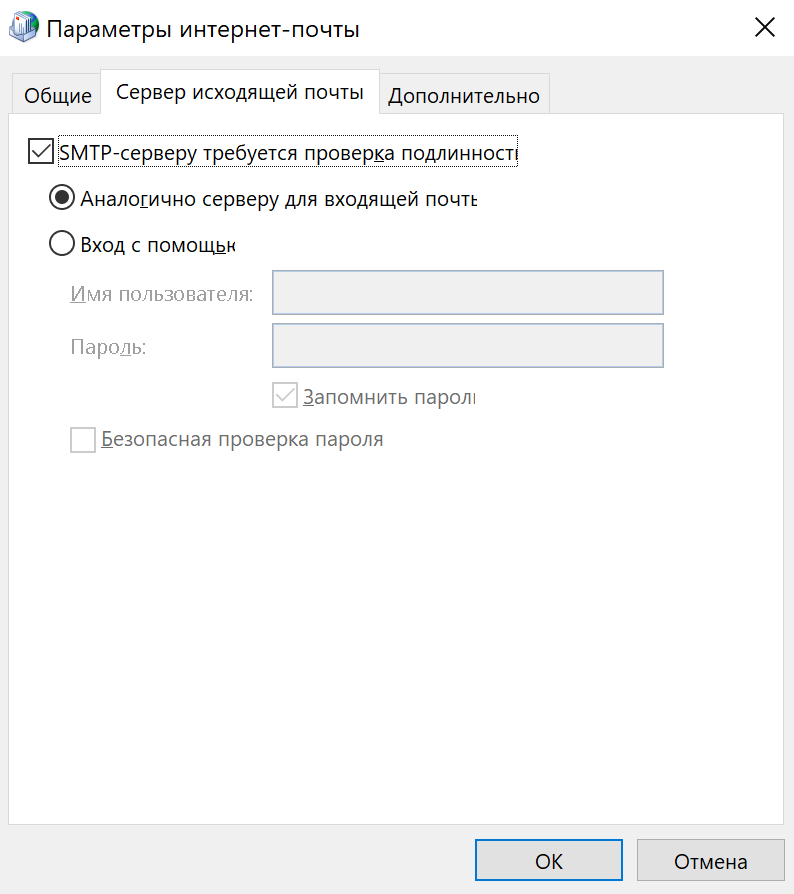Choose the Вход с помощью radio option

[62, 243]
